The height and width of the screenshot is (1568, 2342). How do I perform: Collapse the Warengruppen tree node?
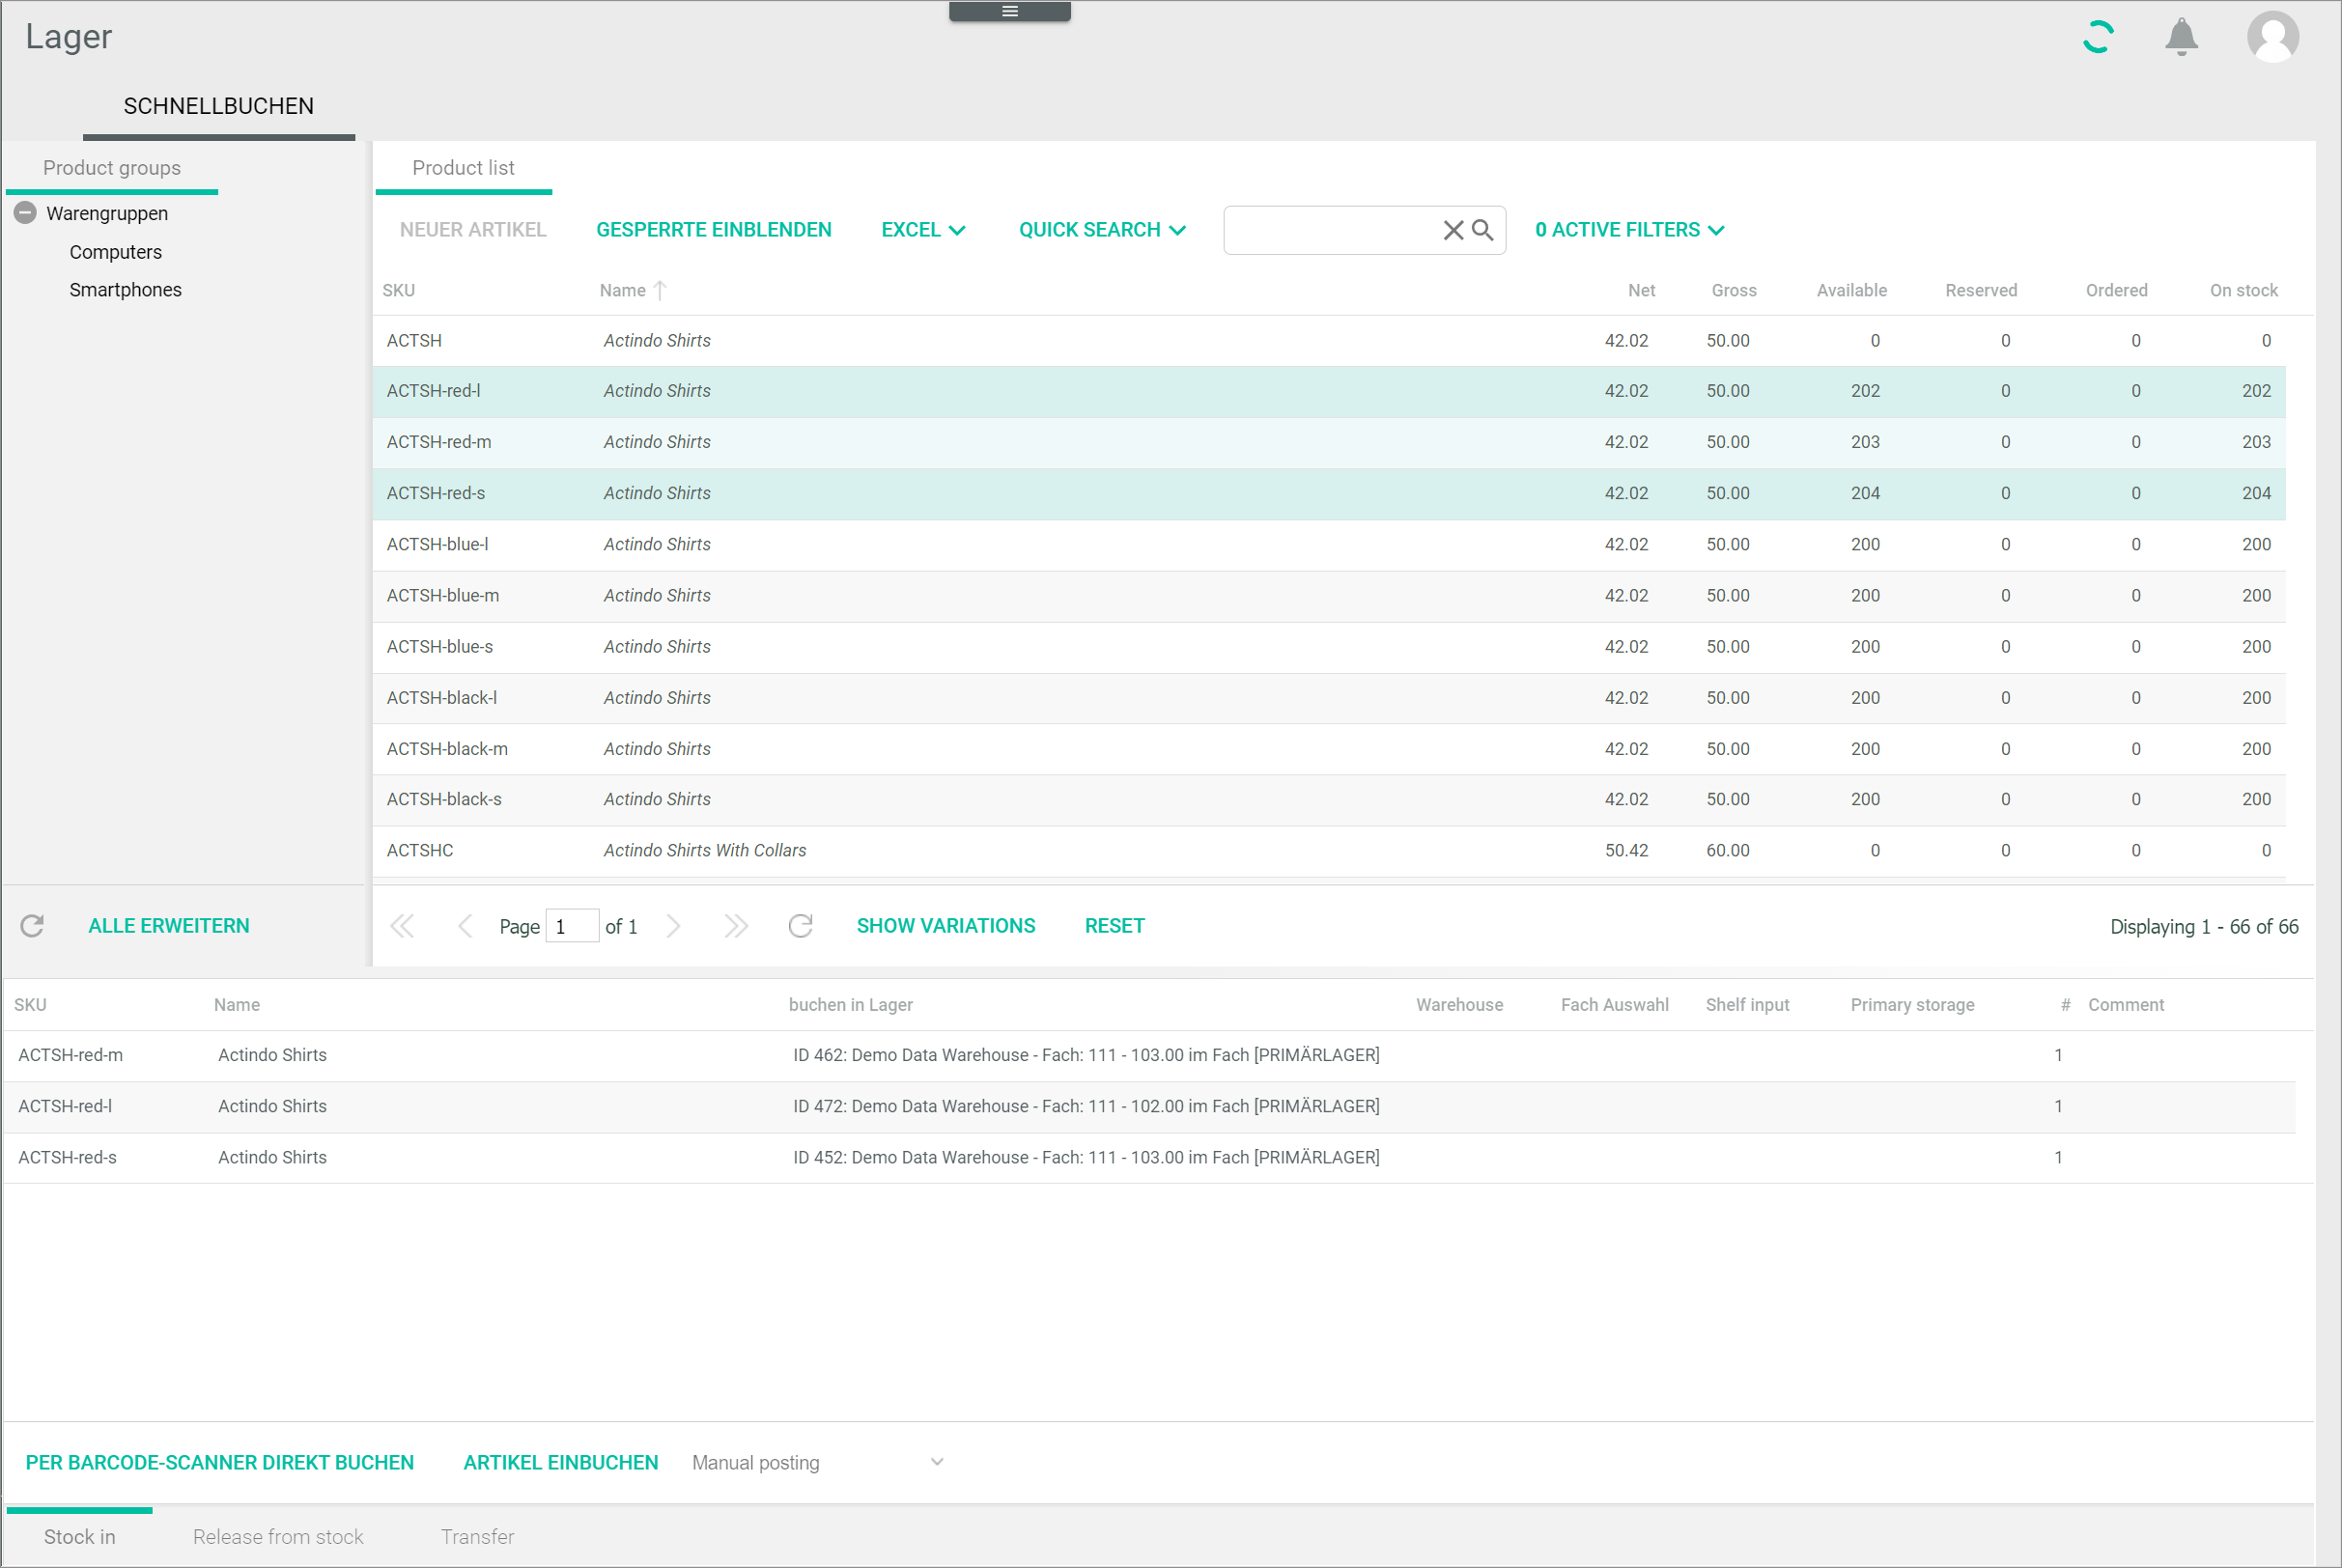26,213
